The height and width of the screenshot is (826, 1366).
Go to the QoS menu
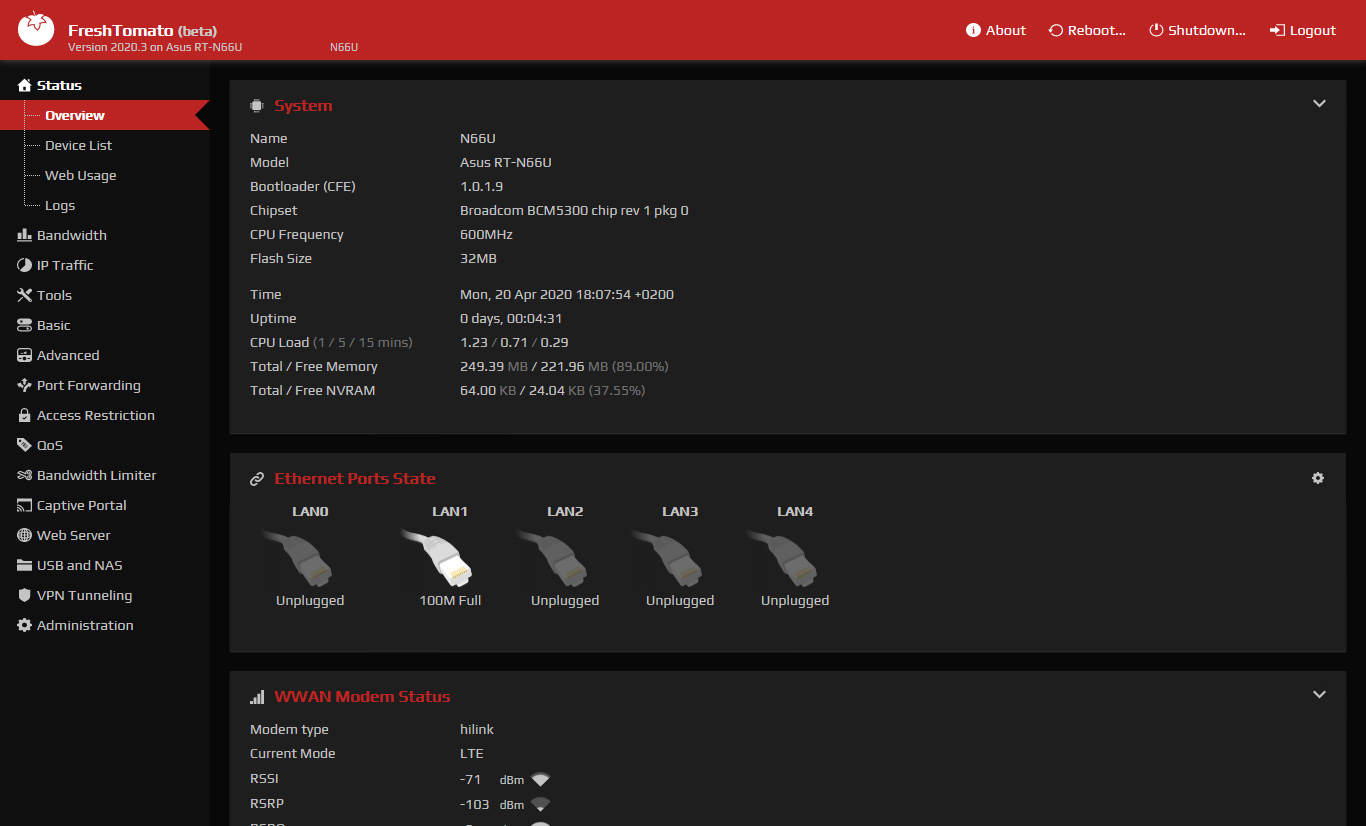coord(50,445)
